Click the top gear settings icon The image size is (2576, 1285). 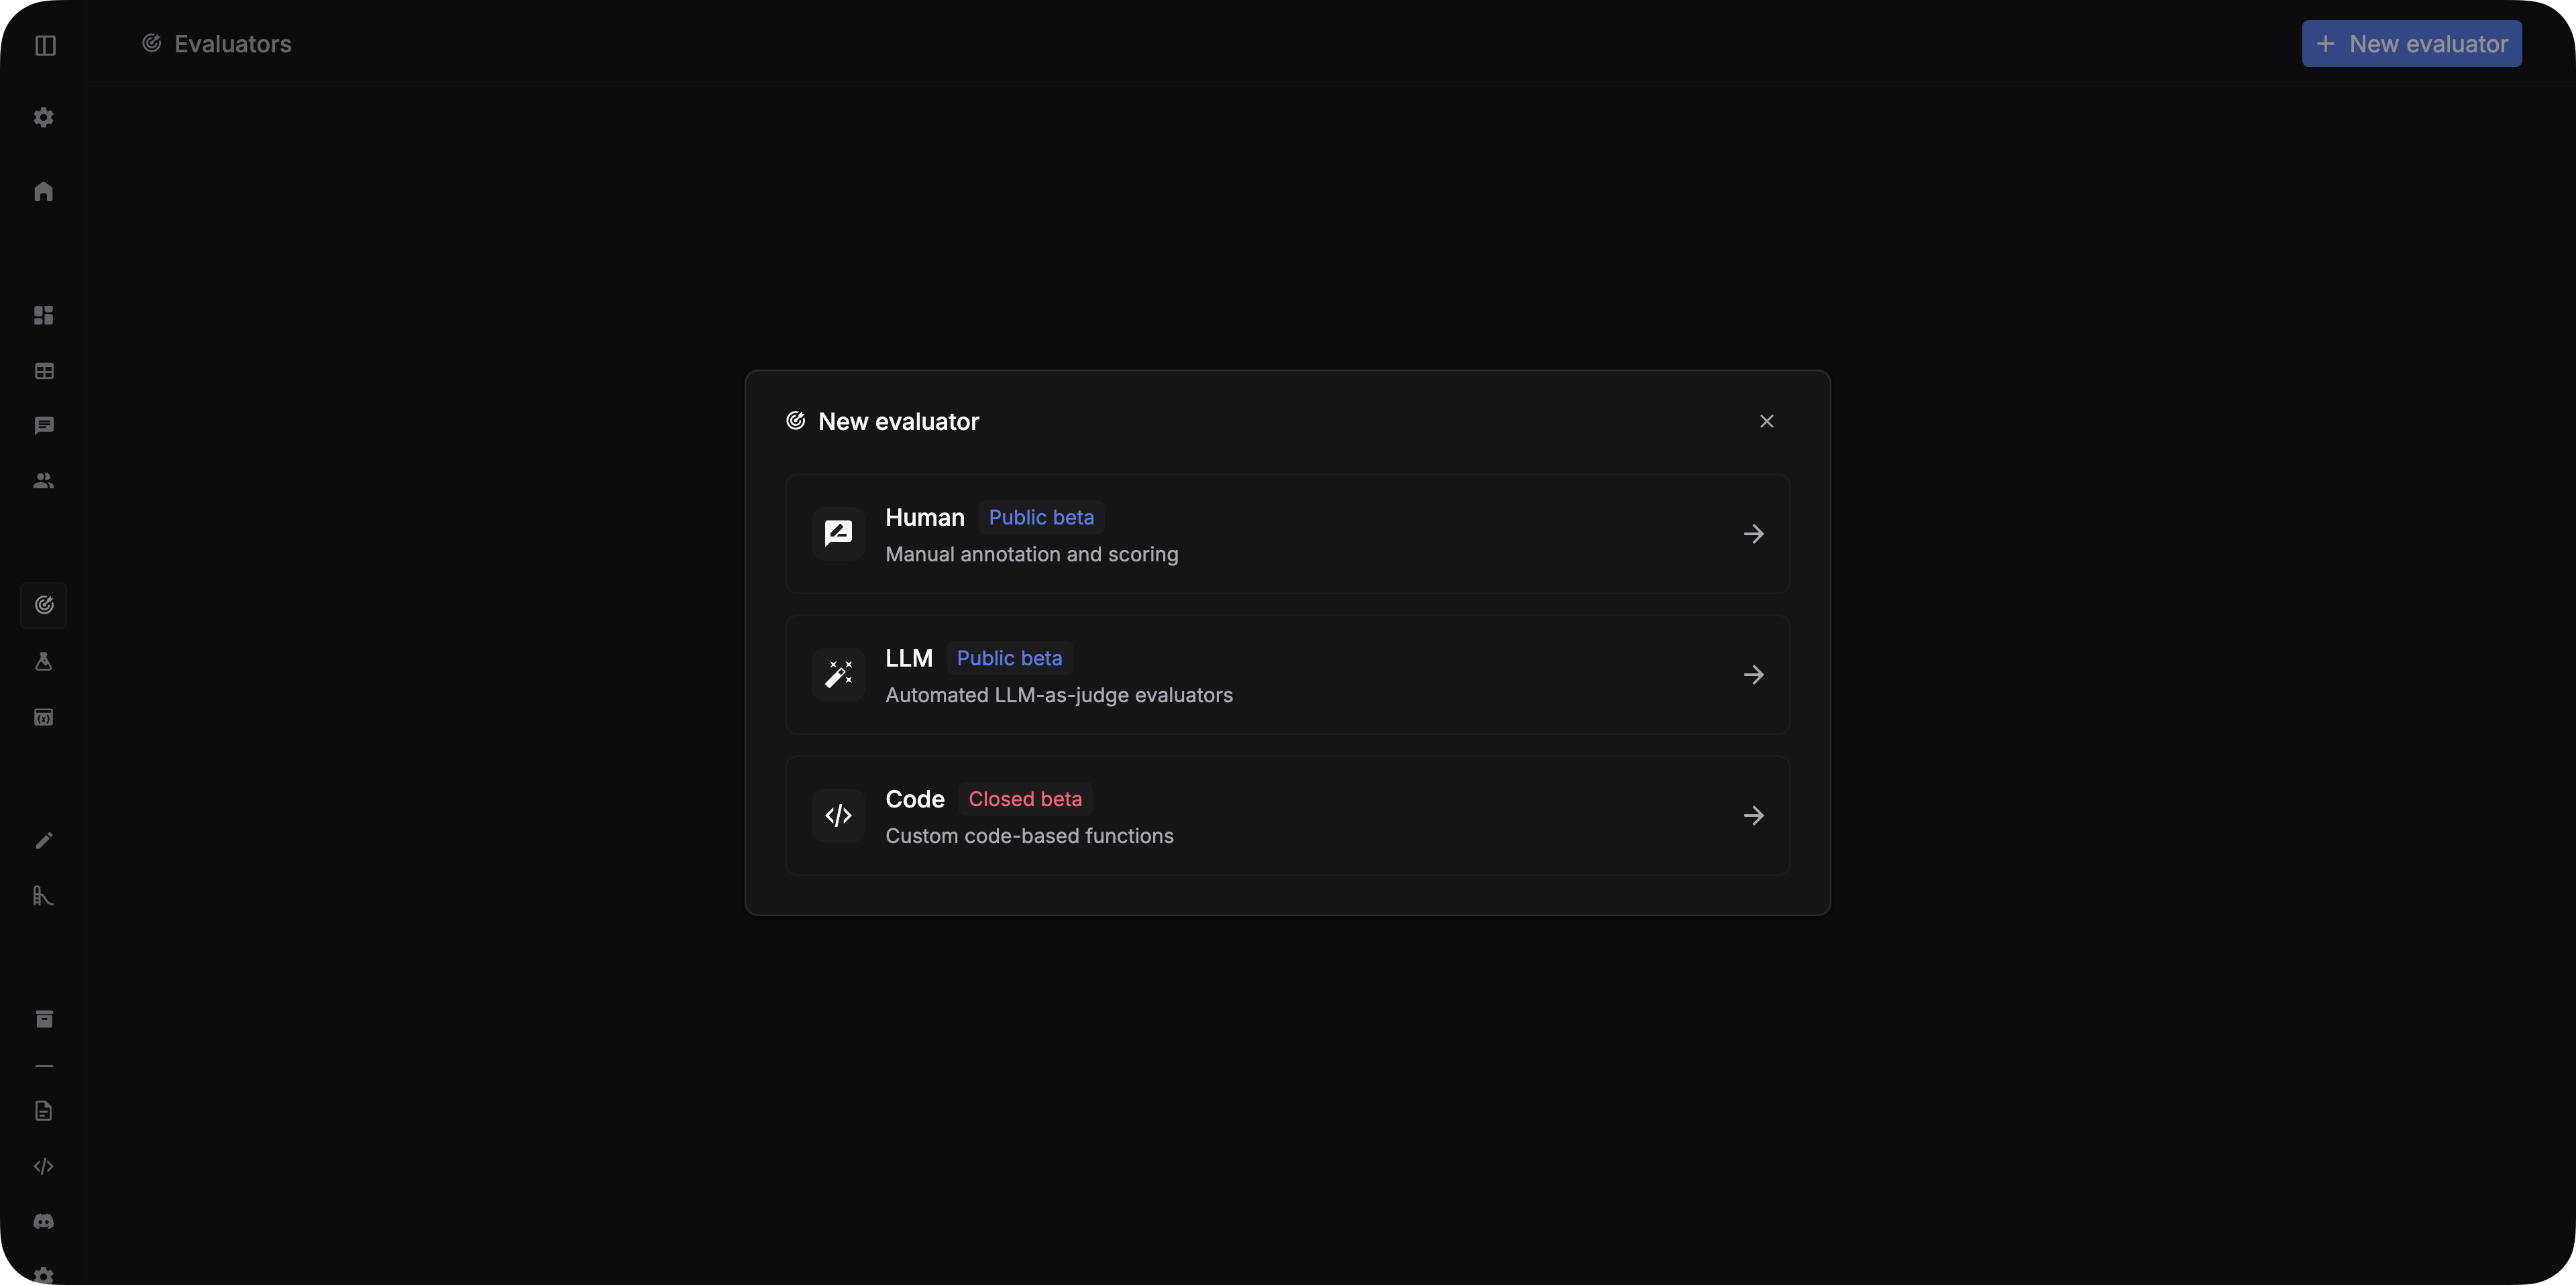click(44, 117)
